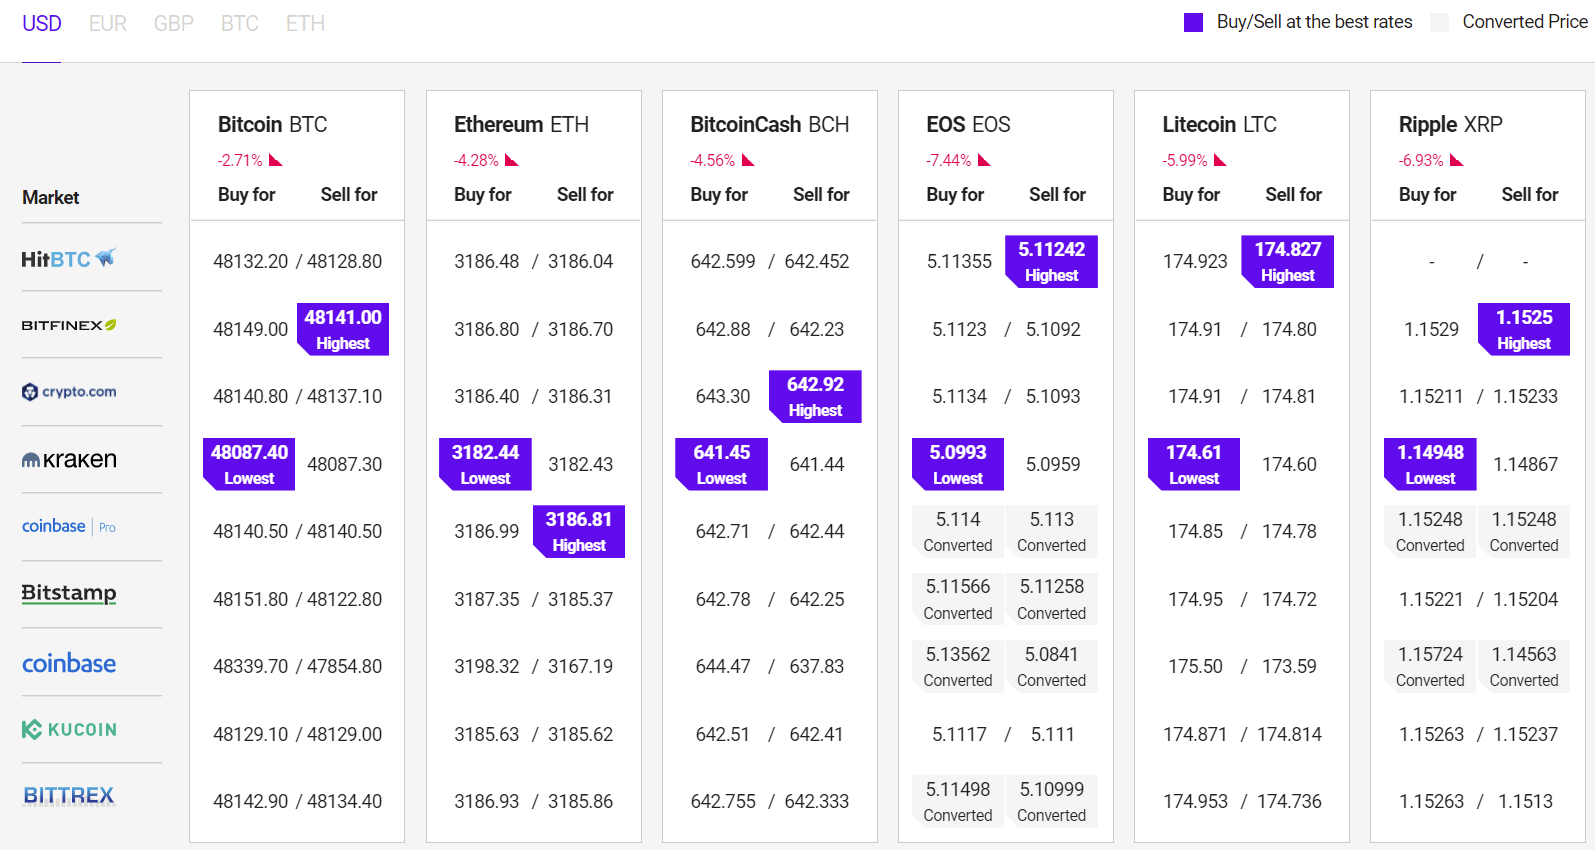
Task: Click Kraken lowest EOS buy price 5.0993
Action: coord(957,464)
